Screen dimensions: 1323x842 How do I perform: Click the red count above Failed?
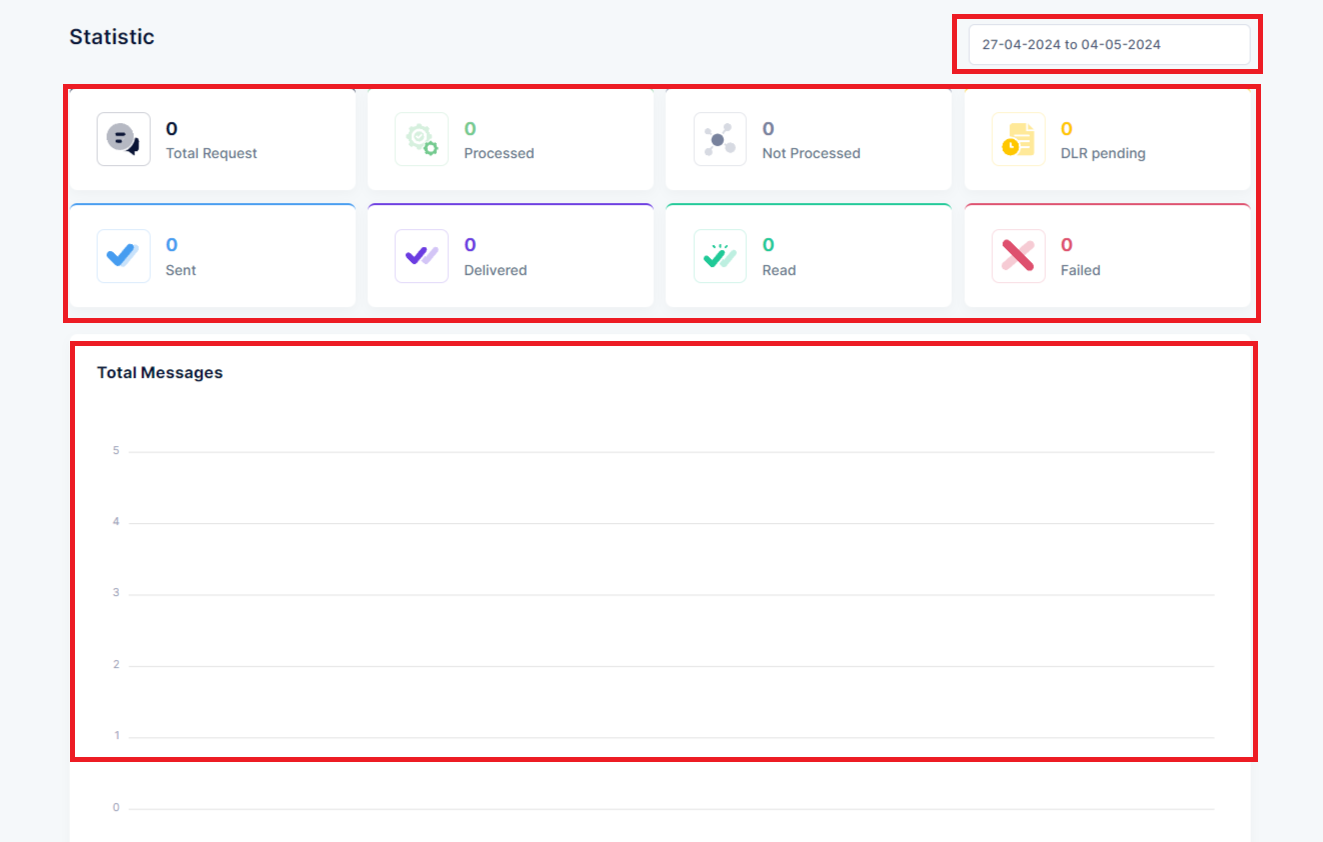point(1067,245)
